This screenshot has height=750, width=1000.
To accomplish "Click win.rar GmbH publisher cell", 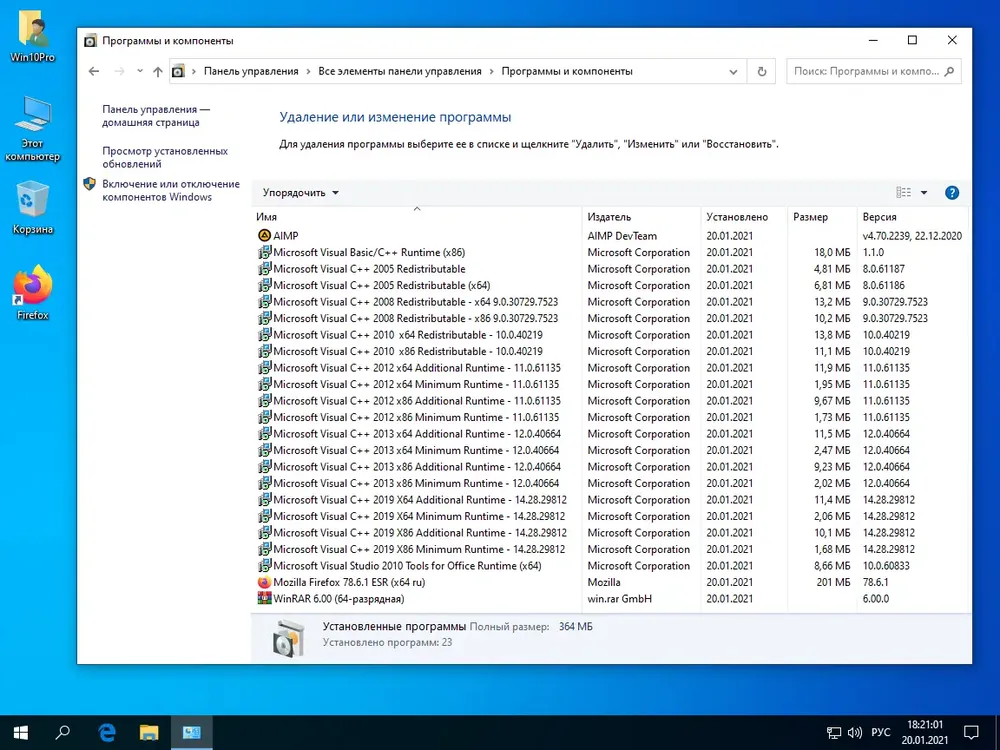I will tap(619, 598).
